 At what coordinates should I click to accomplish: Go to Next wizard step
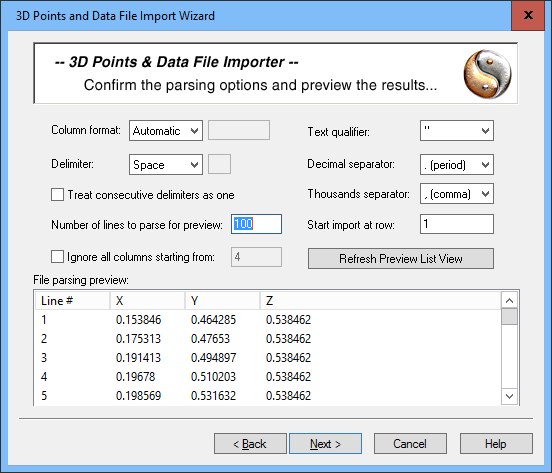[325, 444]
